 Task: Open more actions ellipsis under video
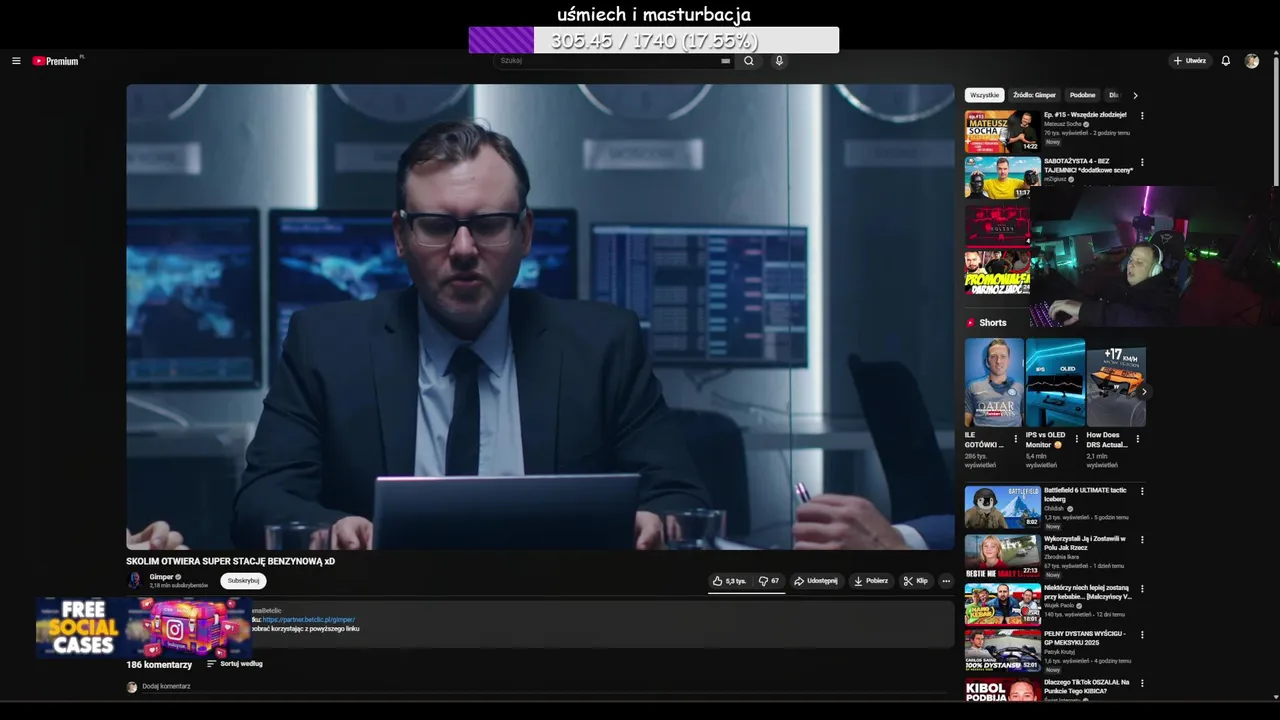click(945, 581)
